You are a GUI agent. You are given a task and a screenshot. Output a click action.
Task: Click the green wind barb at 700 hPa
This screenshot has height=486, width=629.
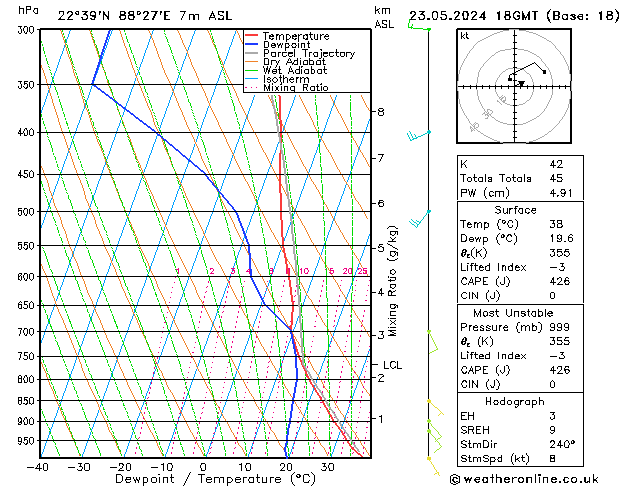click(x=432, y=342)
